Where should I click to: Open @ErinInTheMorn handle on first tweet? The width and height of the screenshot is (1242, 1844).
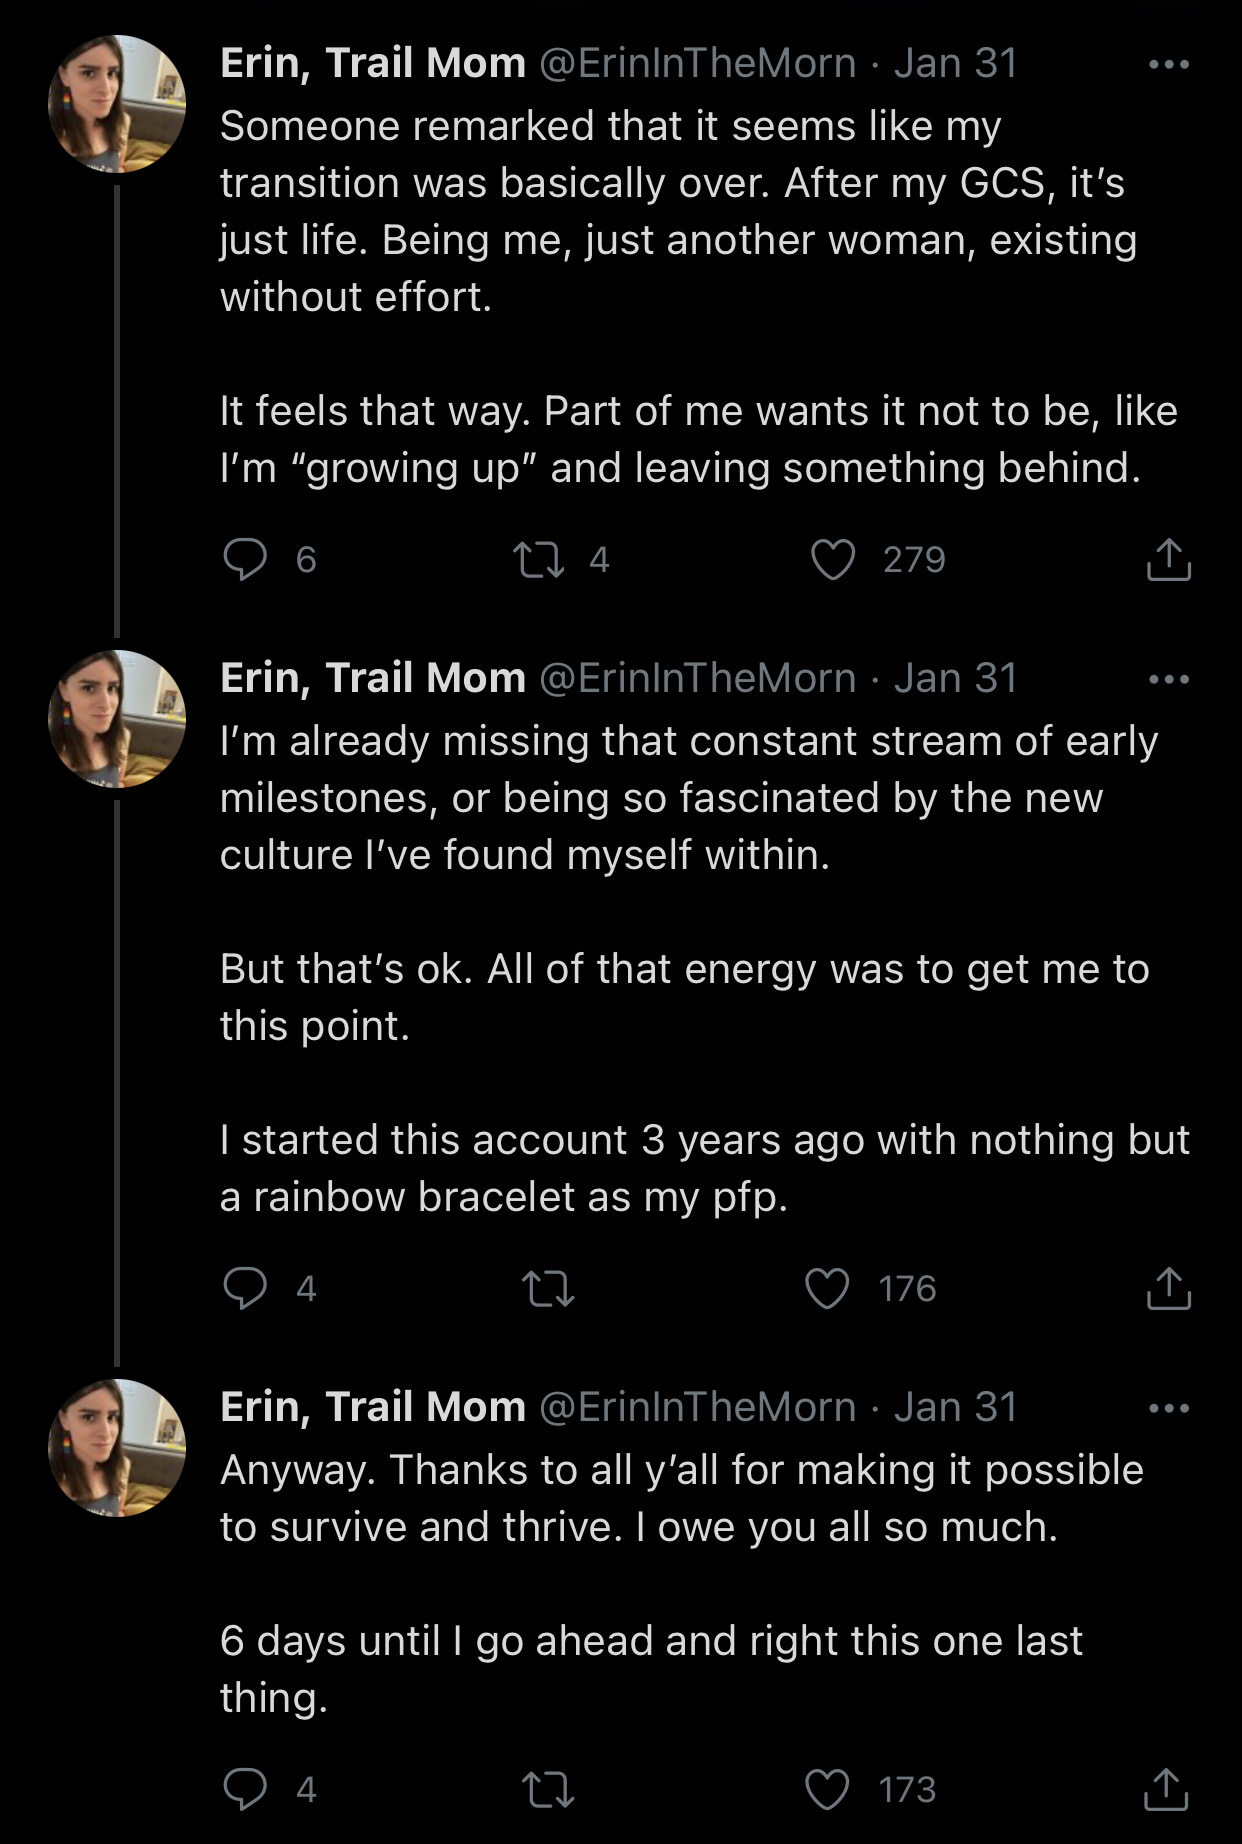point(698,64)
